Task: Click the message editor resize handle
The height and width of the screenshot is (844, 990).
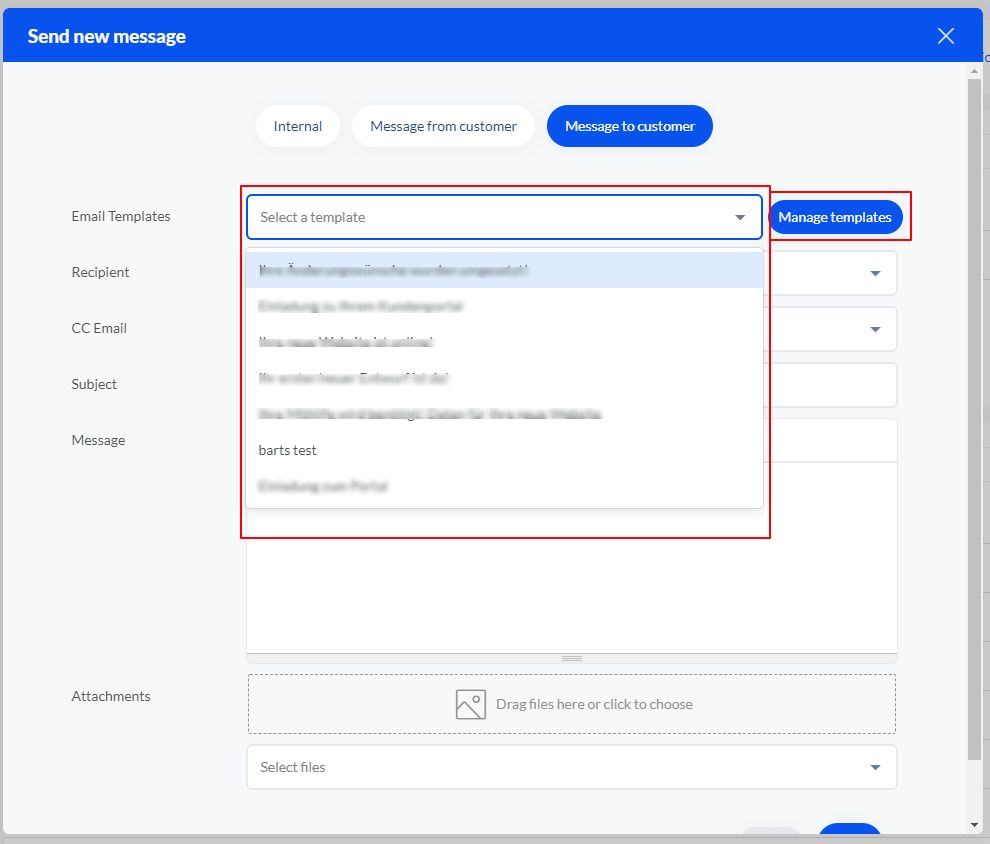Action: point(572,658)
